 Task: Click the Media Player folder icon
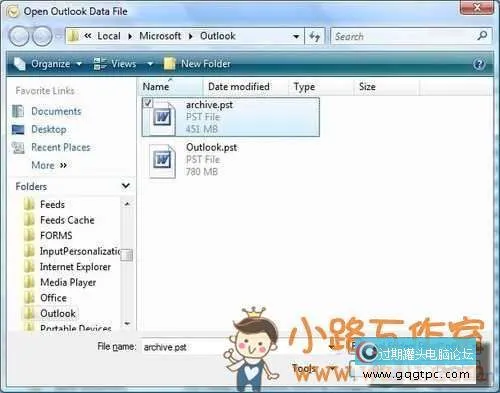29,282
